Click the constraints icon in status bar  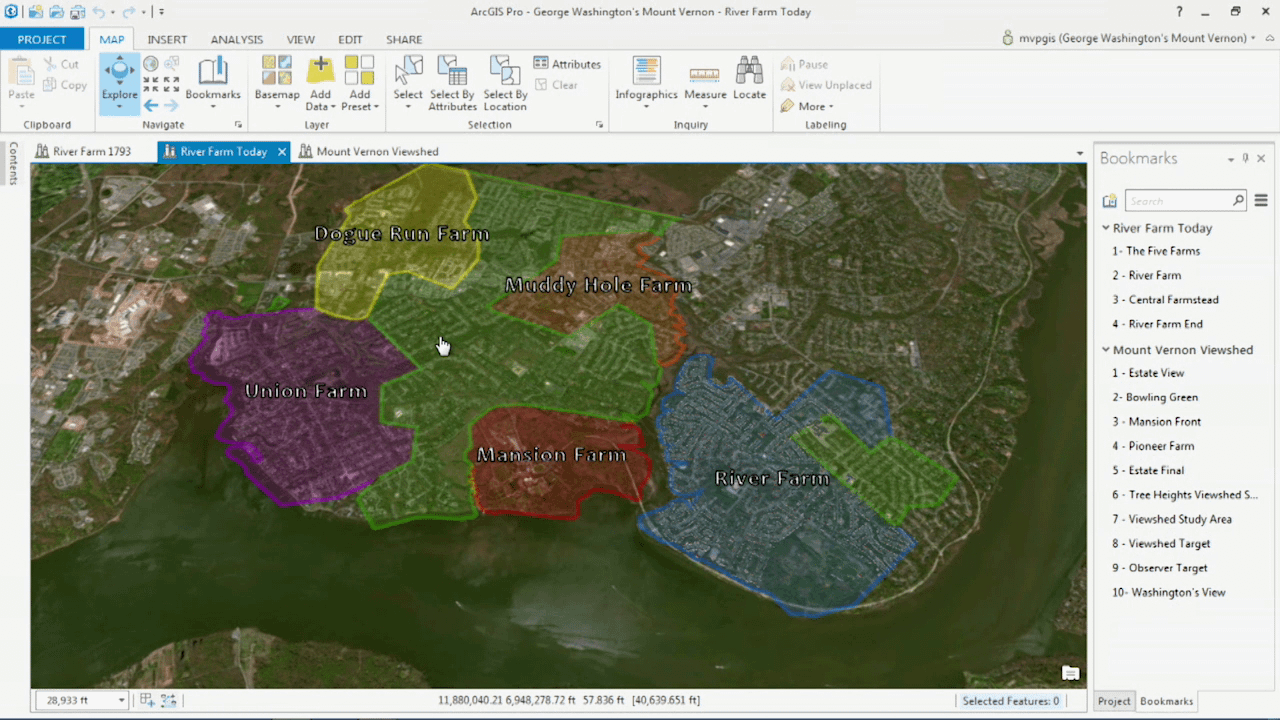168,700
